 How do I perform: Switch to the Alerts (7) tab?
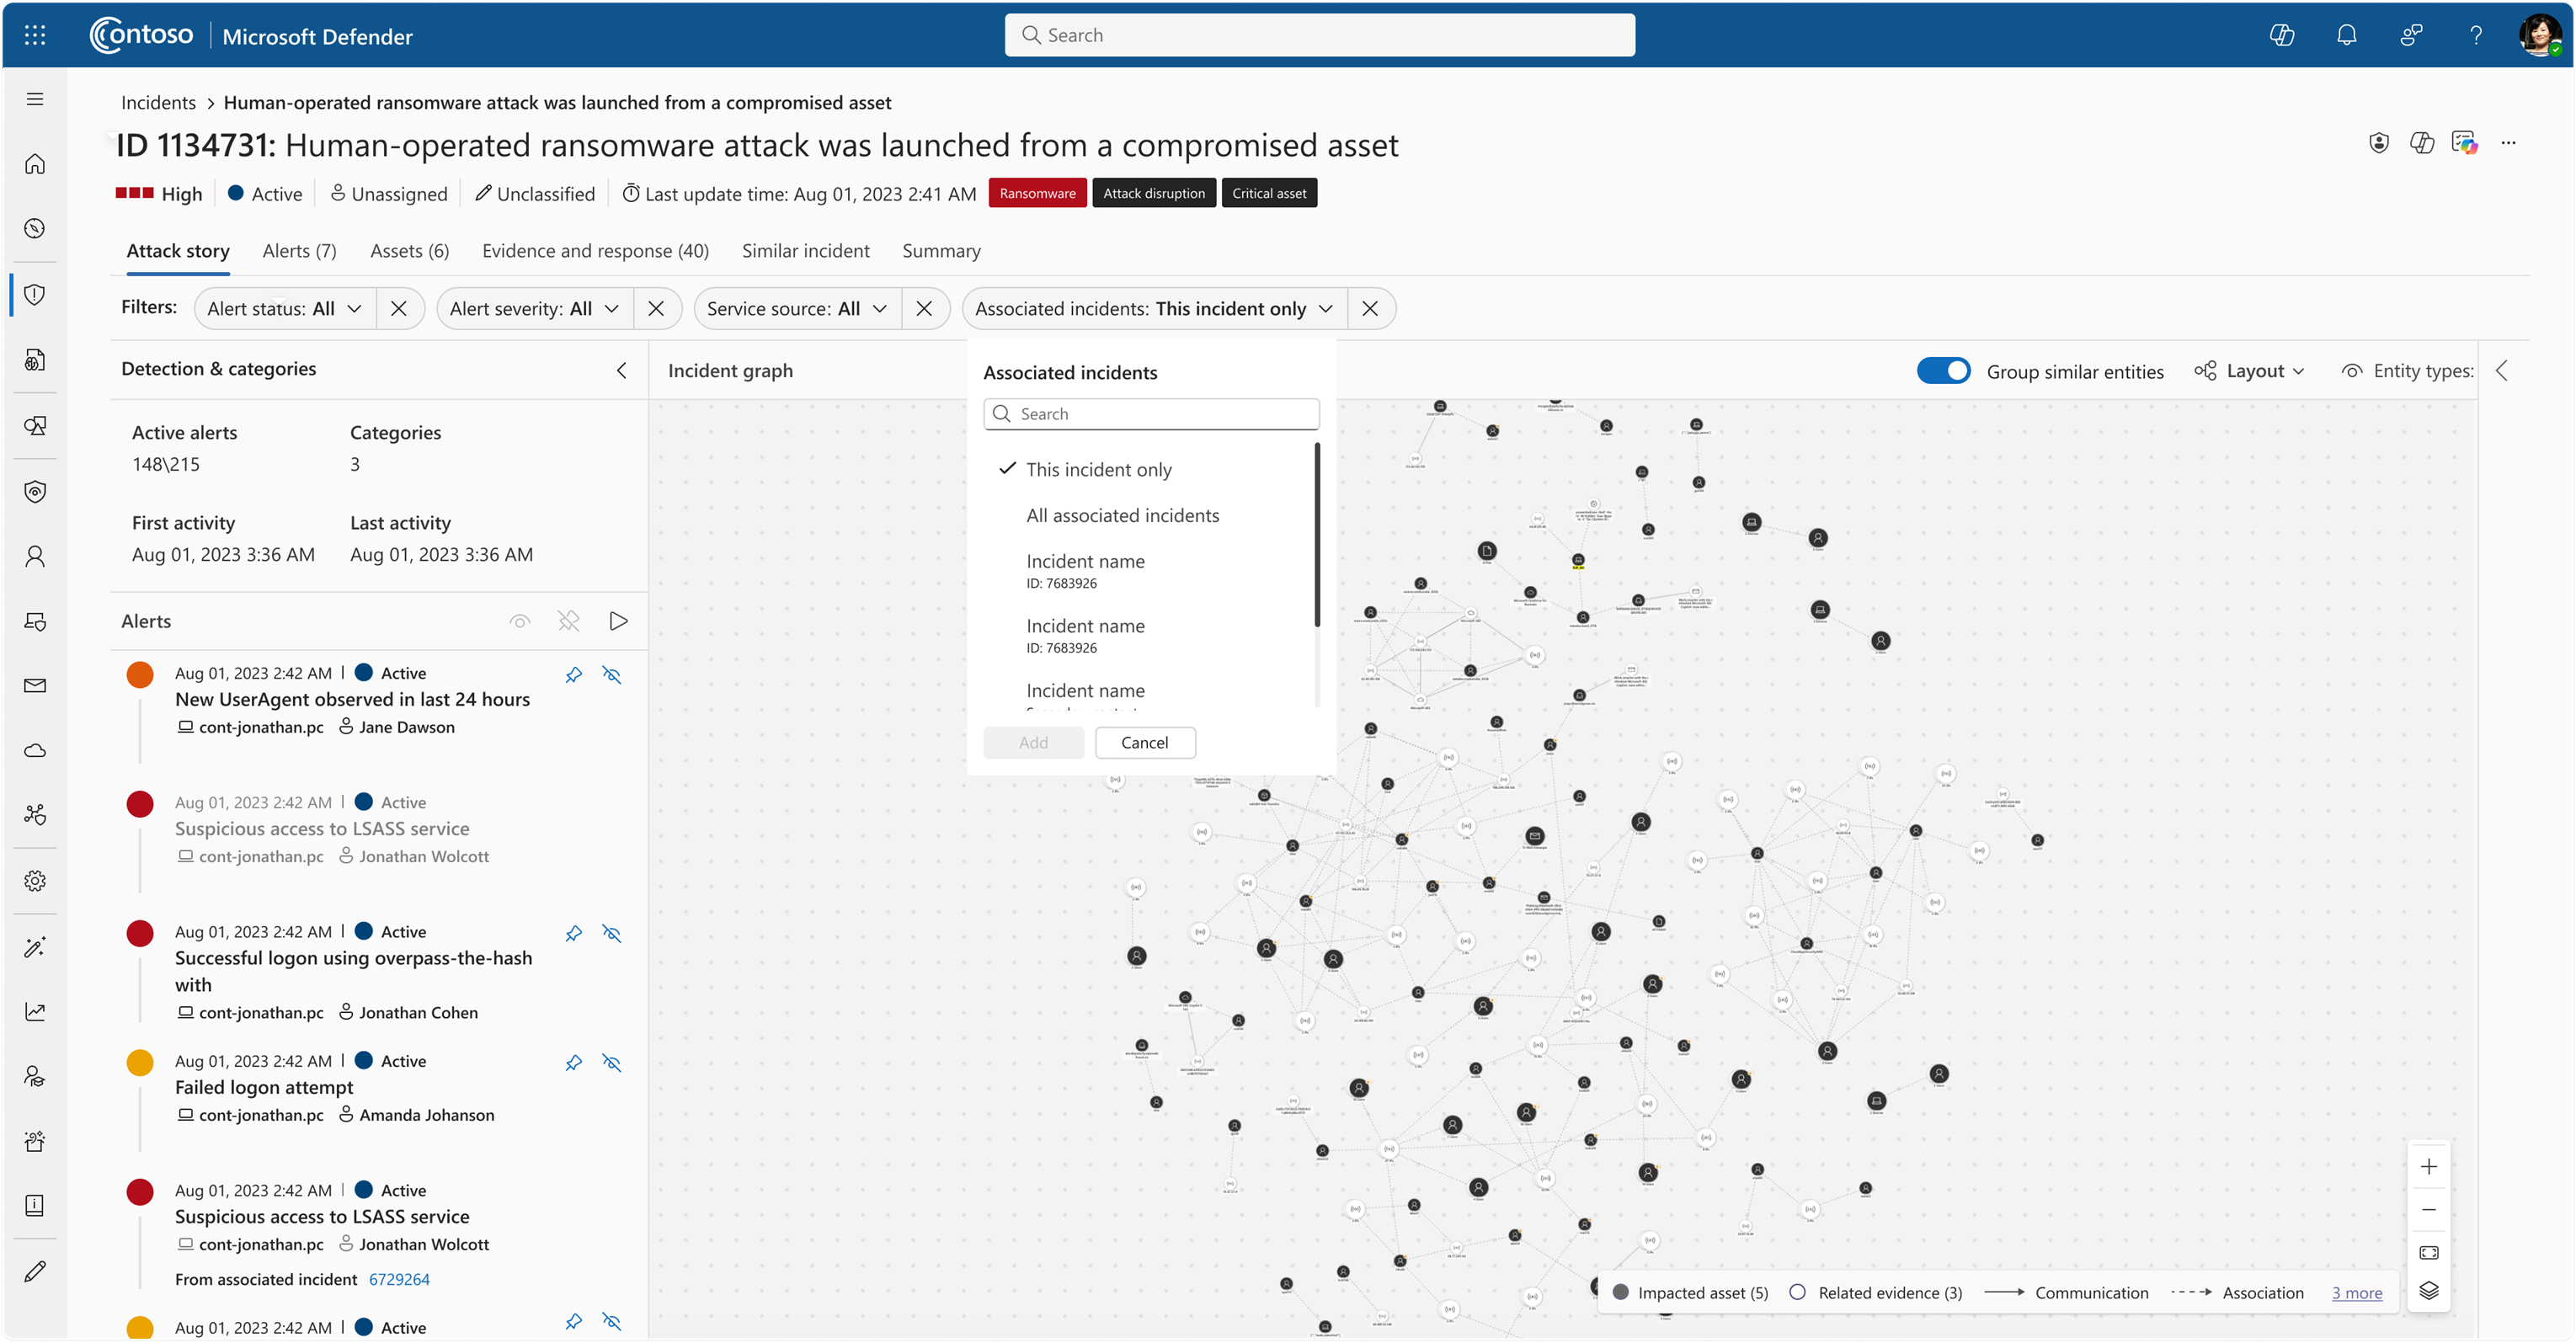point(299,250)
